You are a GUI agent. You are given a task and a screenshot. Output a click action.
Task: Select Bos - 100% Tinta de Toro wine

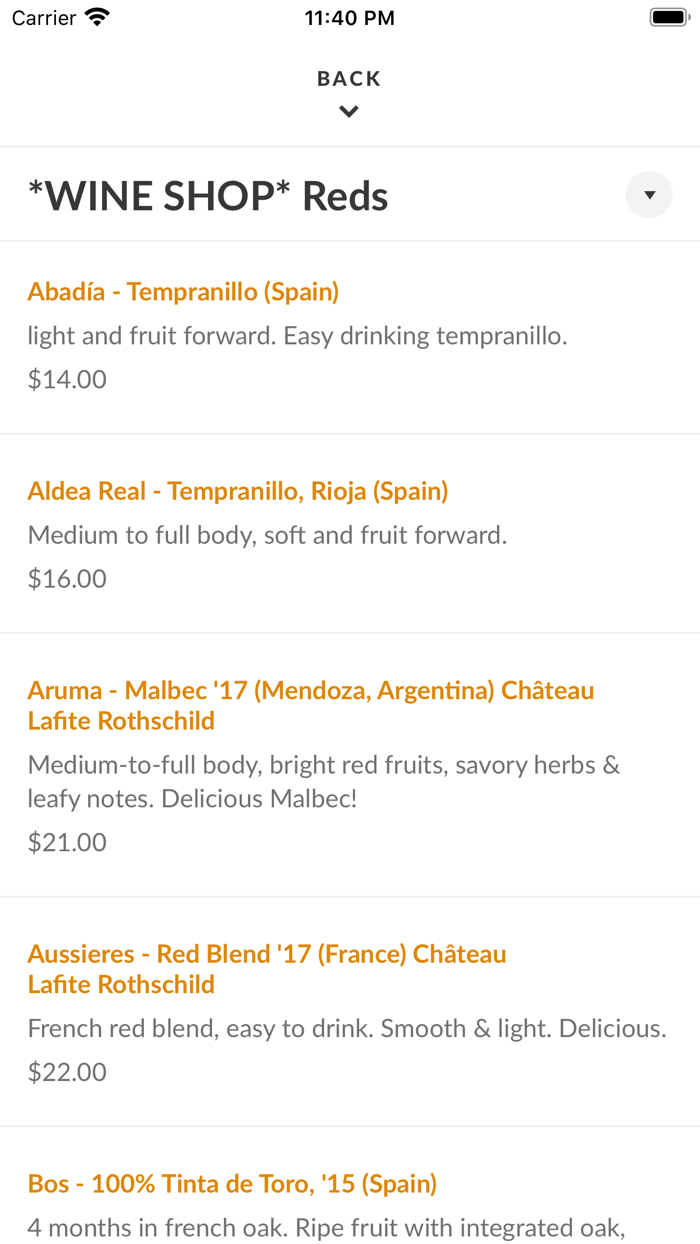click(x=232, y=1183)
